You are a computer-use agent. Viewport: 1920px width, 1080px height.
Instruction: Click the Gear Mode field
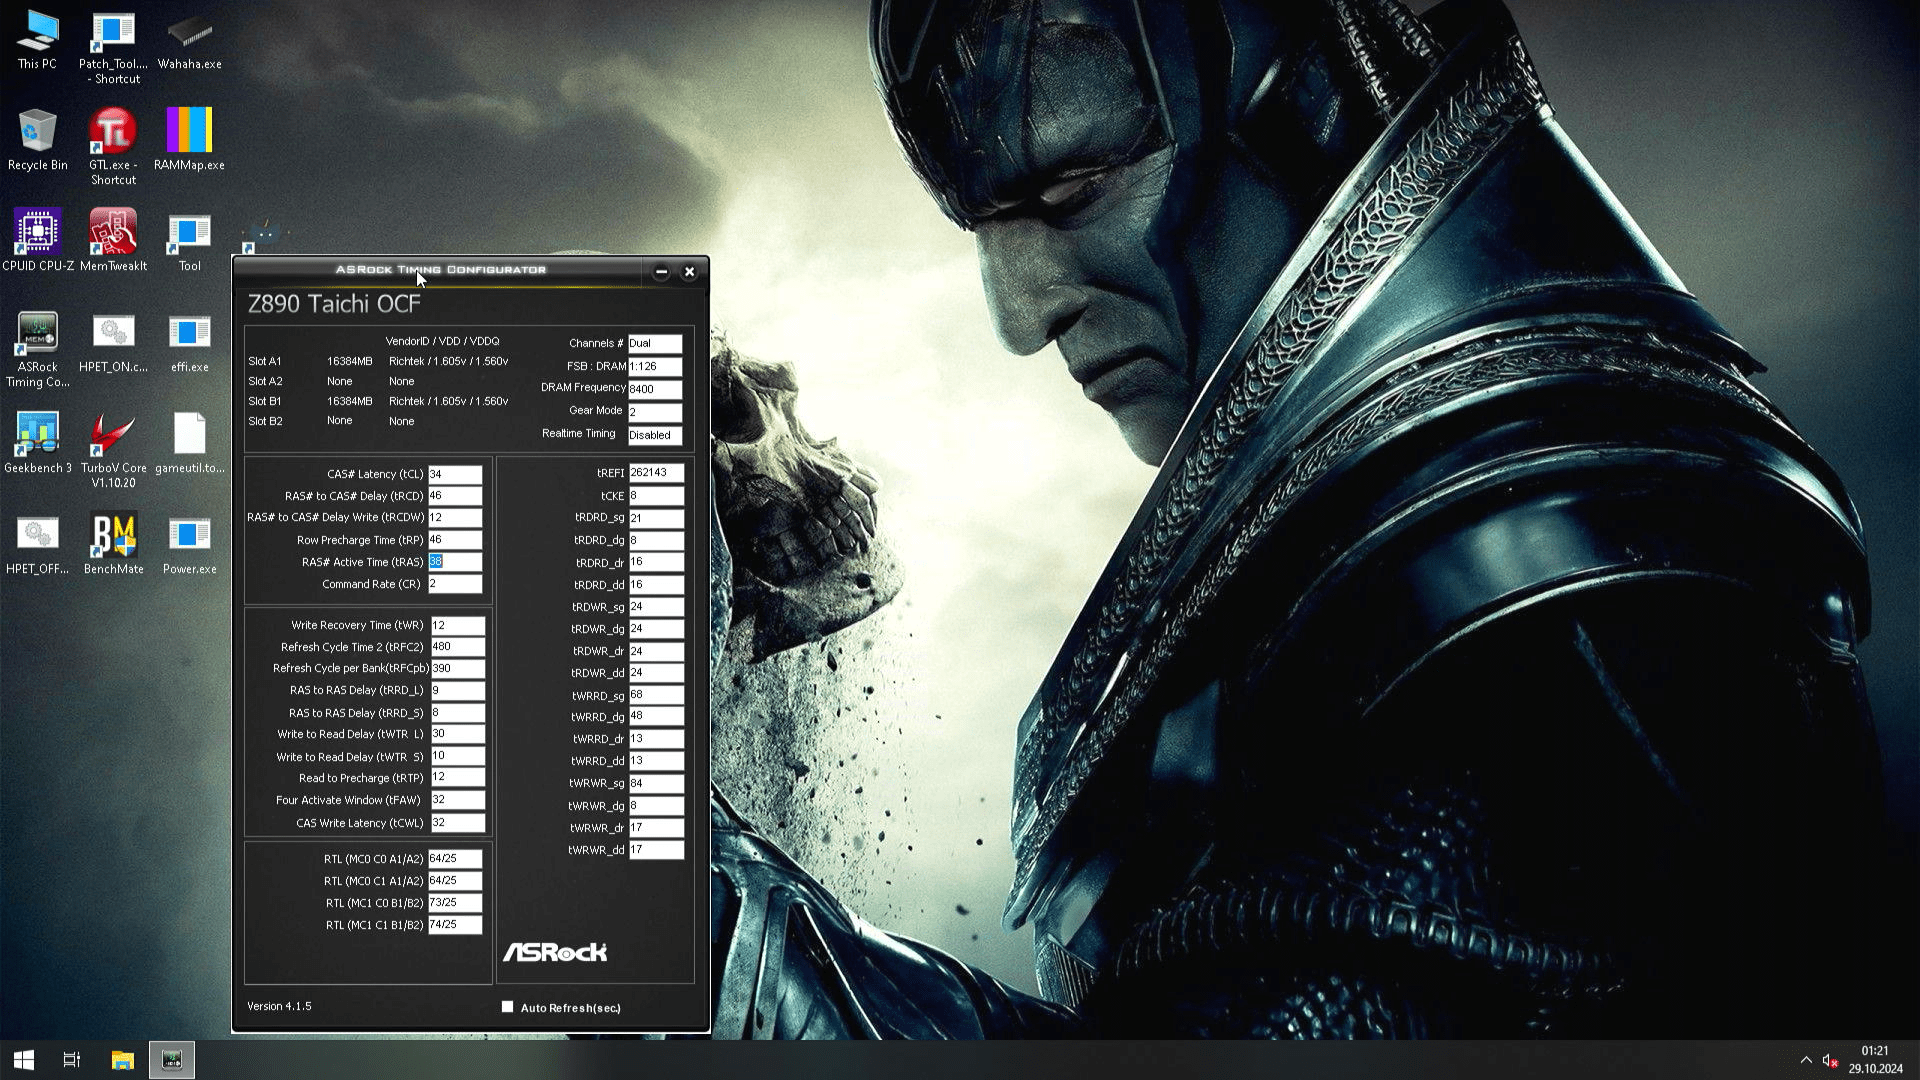pyautogui.click(x=655, y=412)
